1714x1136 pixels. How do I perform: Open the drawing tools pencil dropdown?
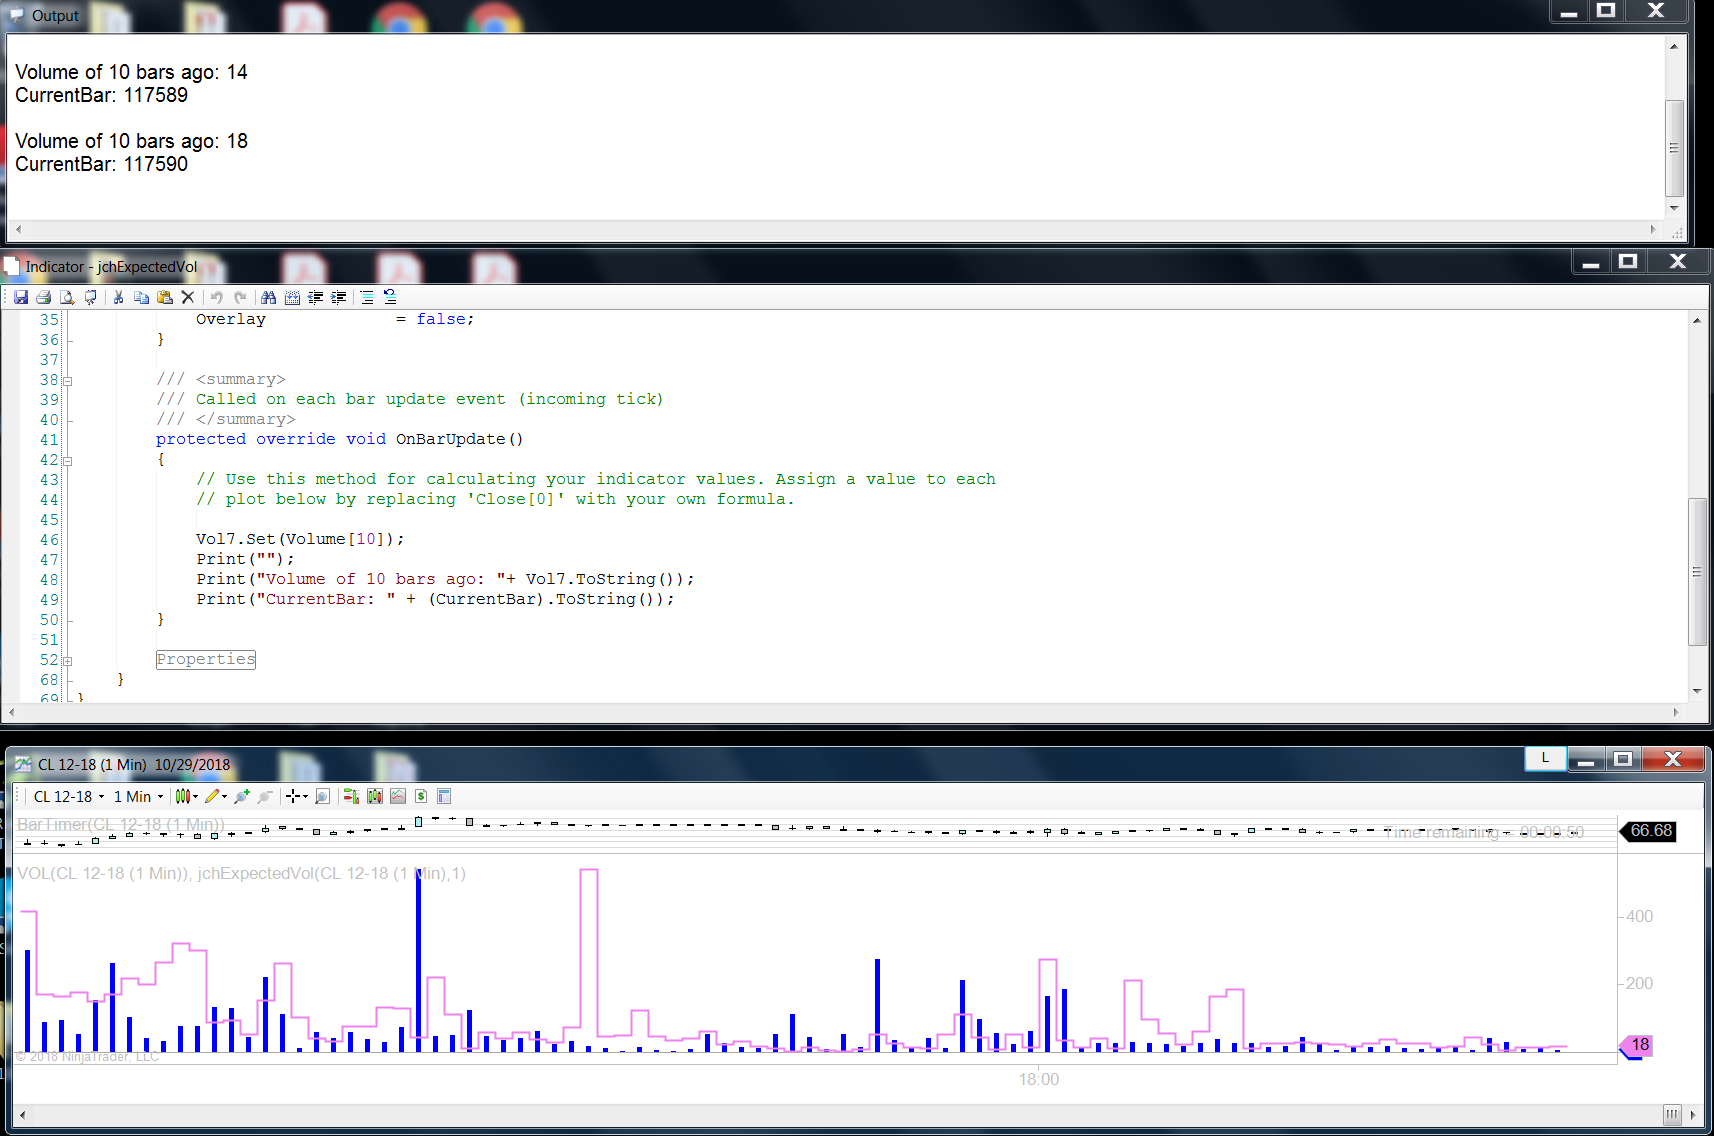coord(216,796)
